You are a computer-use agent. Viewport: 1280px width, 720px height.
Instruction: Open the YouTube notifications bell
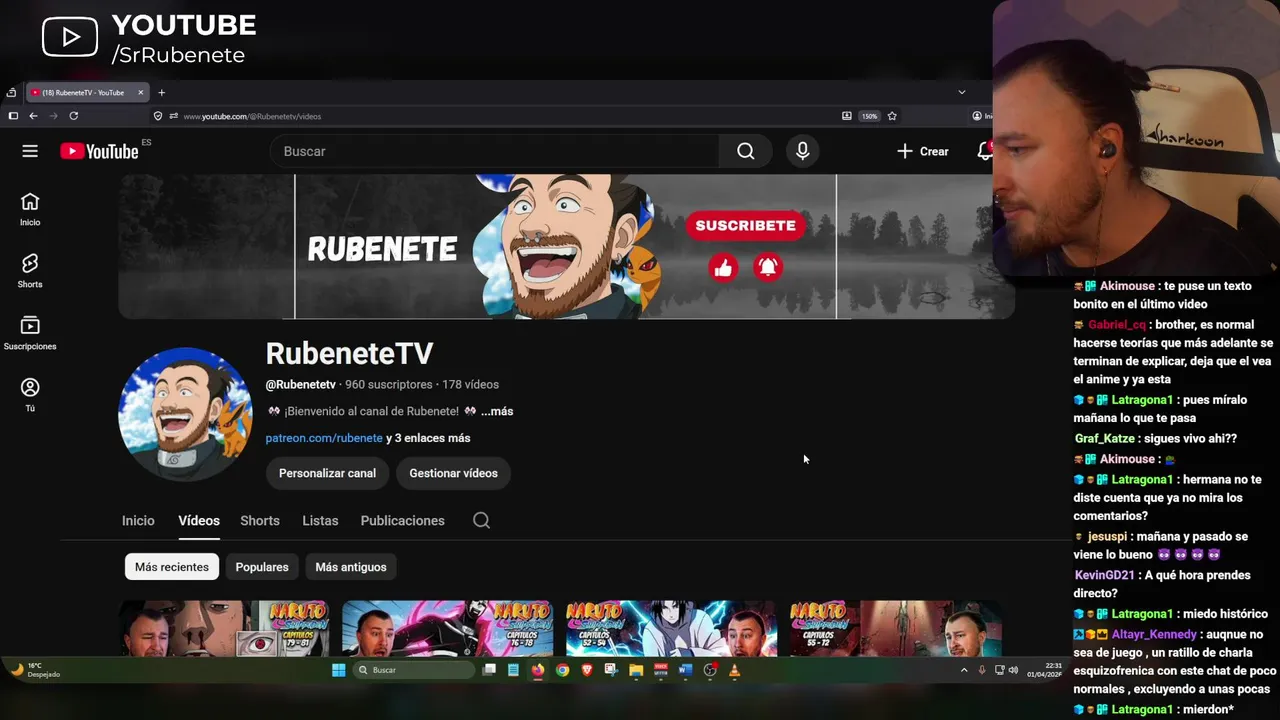(985, 151)
